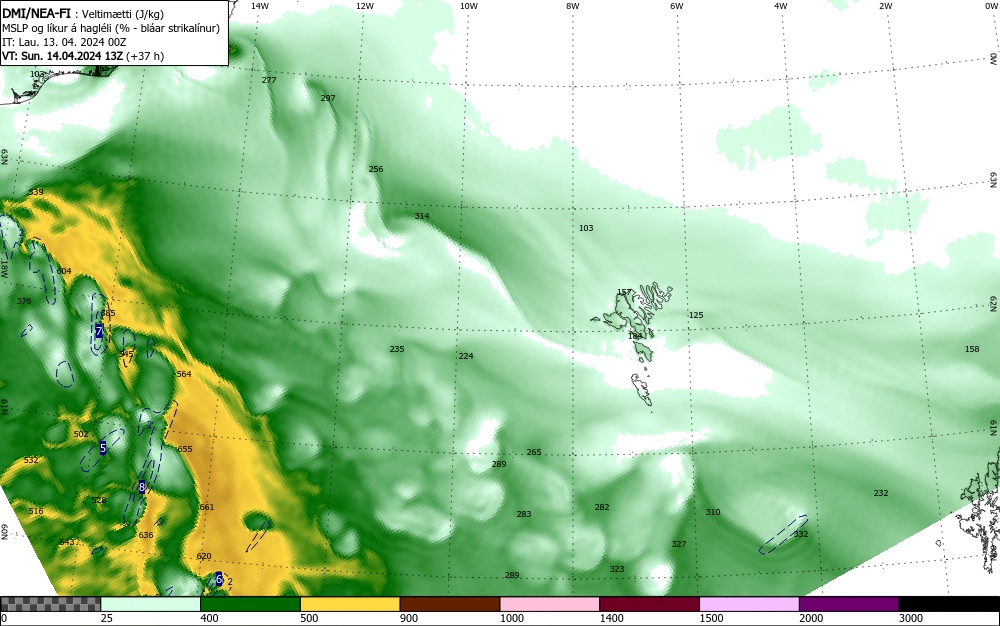Viewport: 1000px width, 626px height.
Task: Click the 'VT: Sun. 14.04.2024 13Z (+37 h)' line
Action: coord(83,56)
